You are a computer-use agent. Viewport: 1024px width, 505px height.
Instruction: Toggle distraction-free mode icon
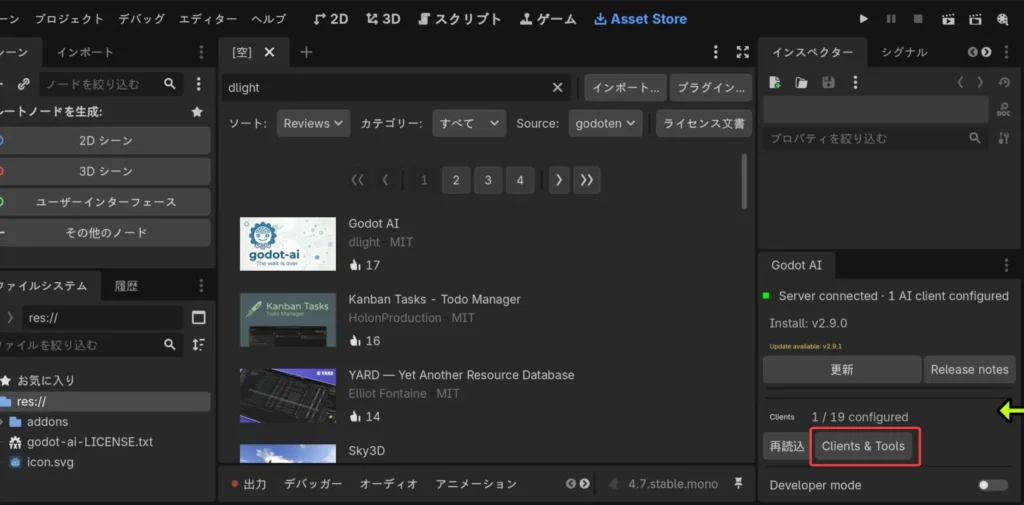pos(742,52)
